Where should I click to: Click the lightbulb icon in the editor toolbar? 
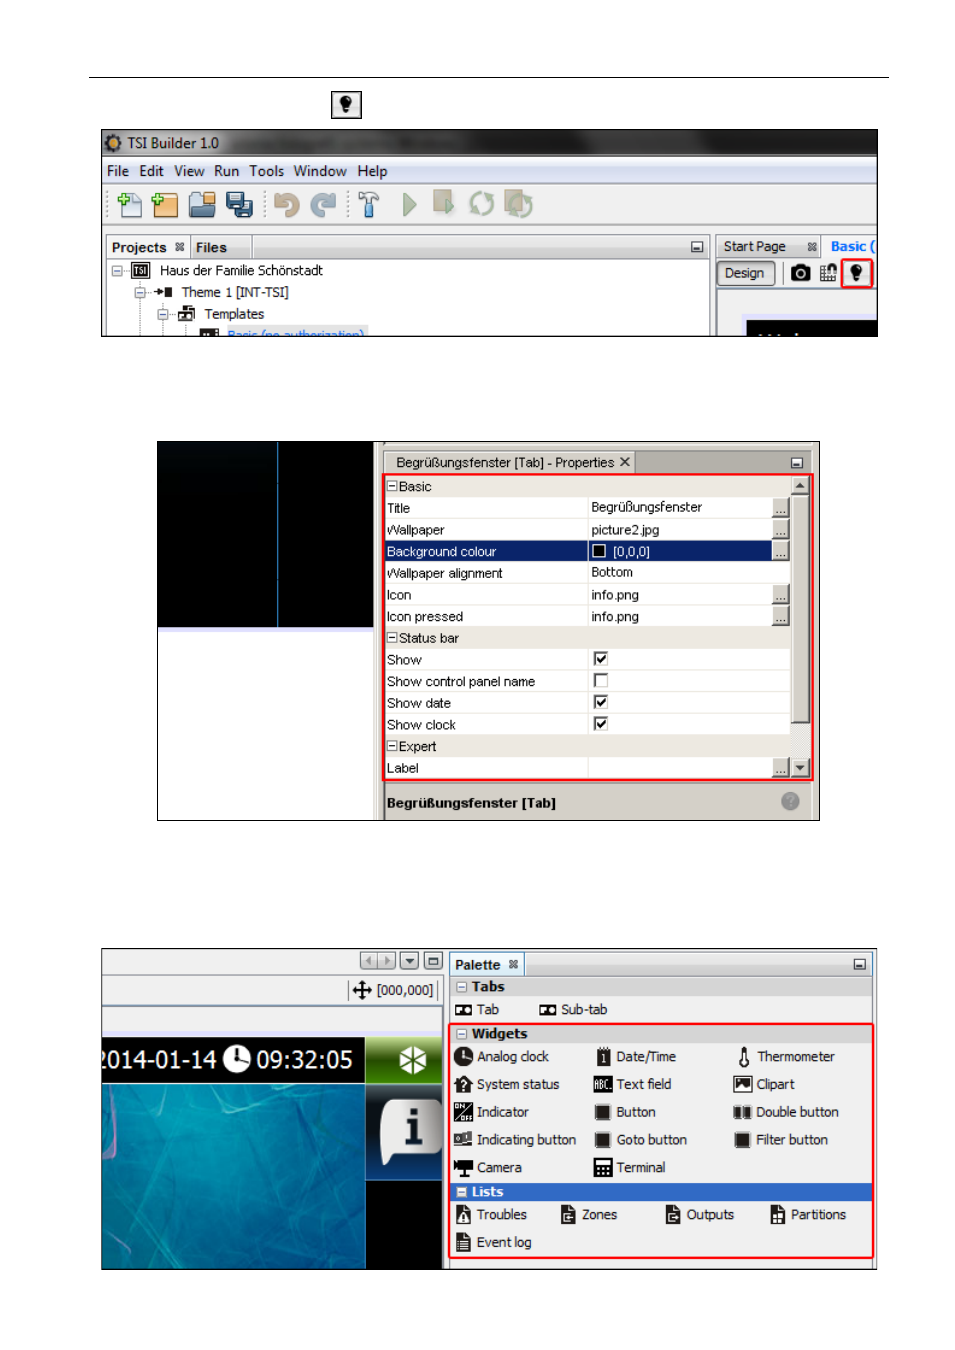click(856, 273)
